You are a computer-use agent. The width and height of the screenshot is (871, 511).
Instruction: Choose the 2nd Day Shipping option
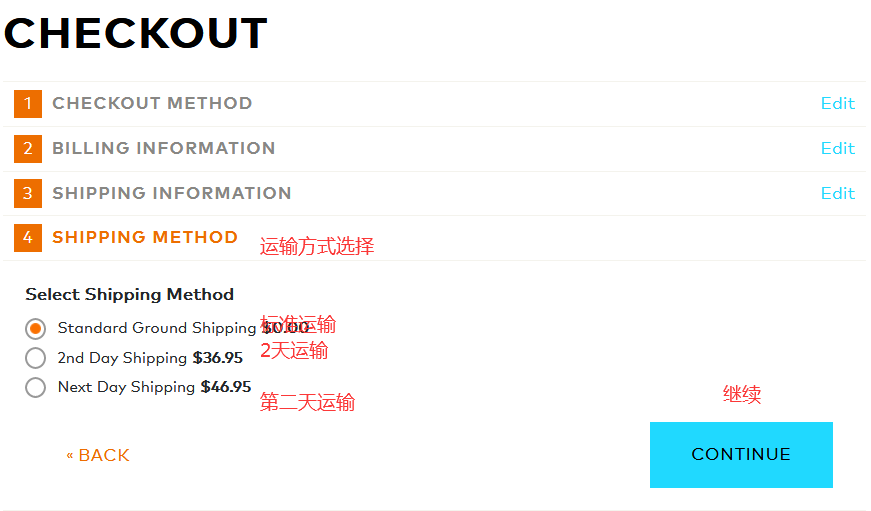pyautogui.click(x=36, y=358)
